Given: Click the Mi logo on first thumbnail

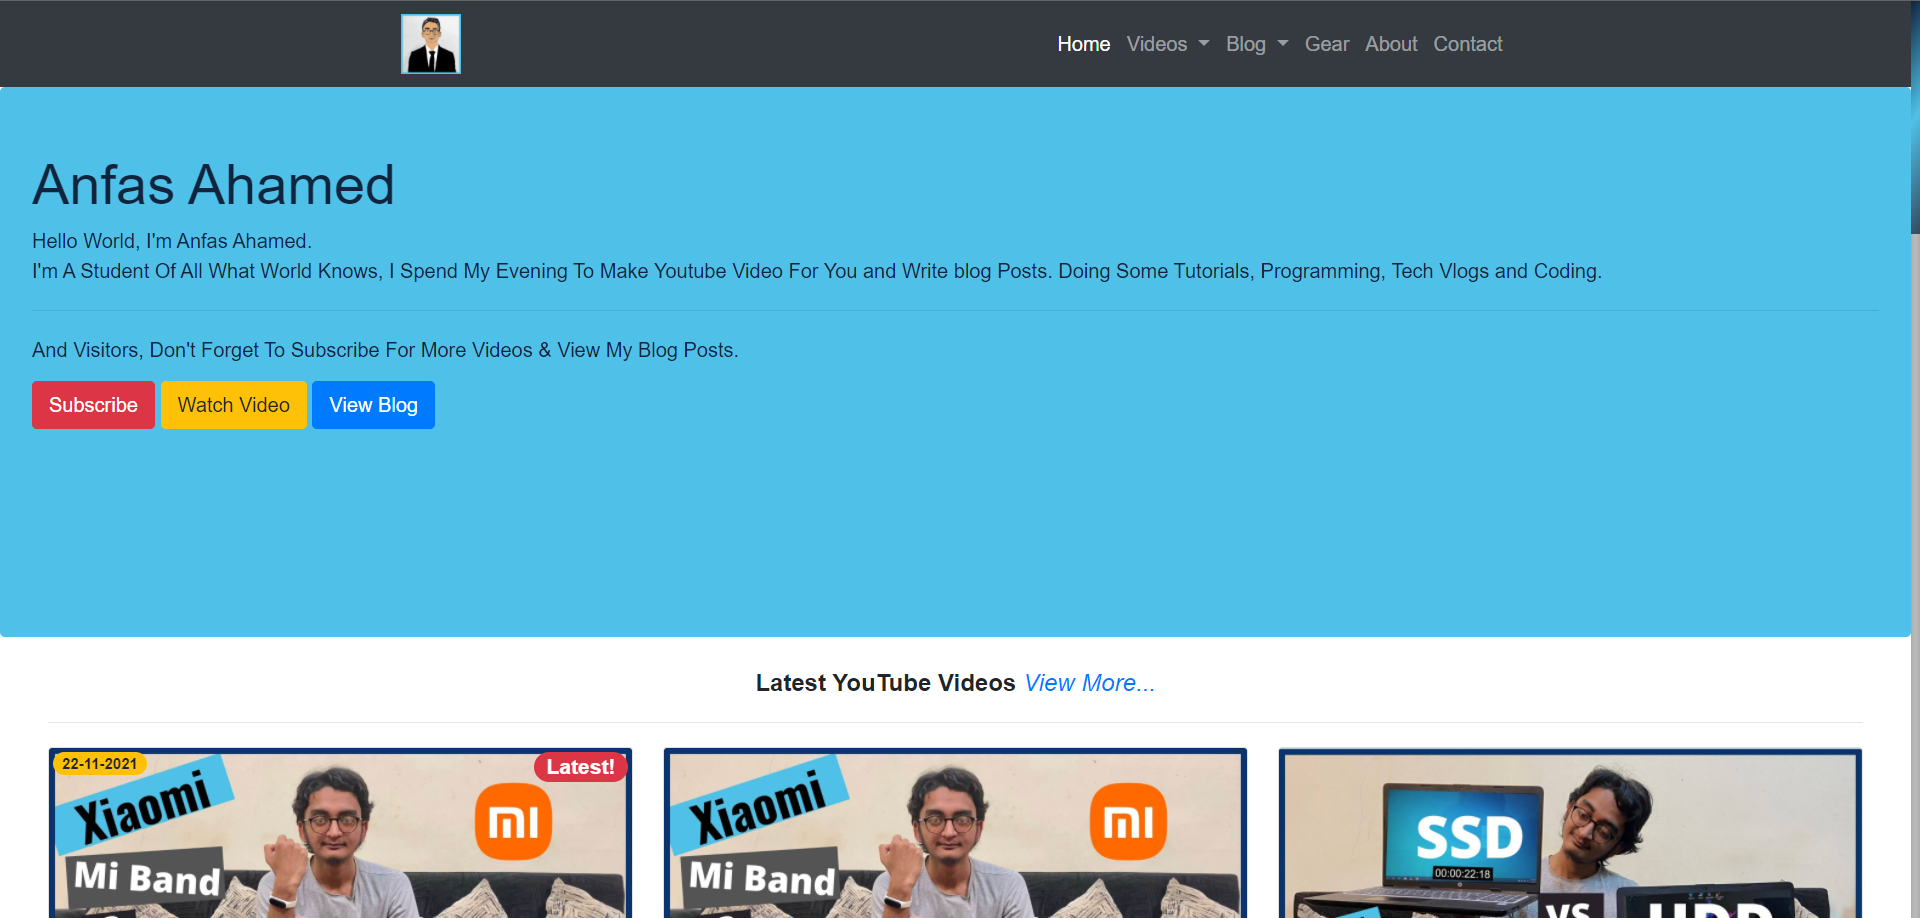Looking at the screenshot, I should pyautogui.click(x=513, y=822).
